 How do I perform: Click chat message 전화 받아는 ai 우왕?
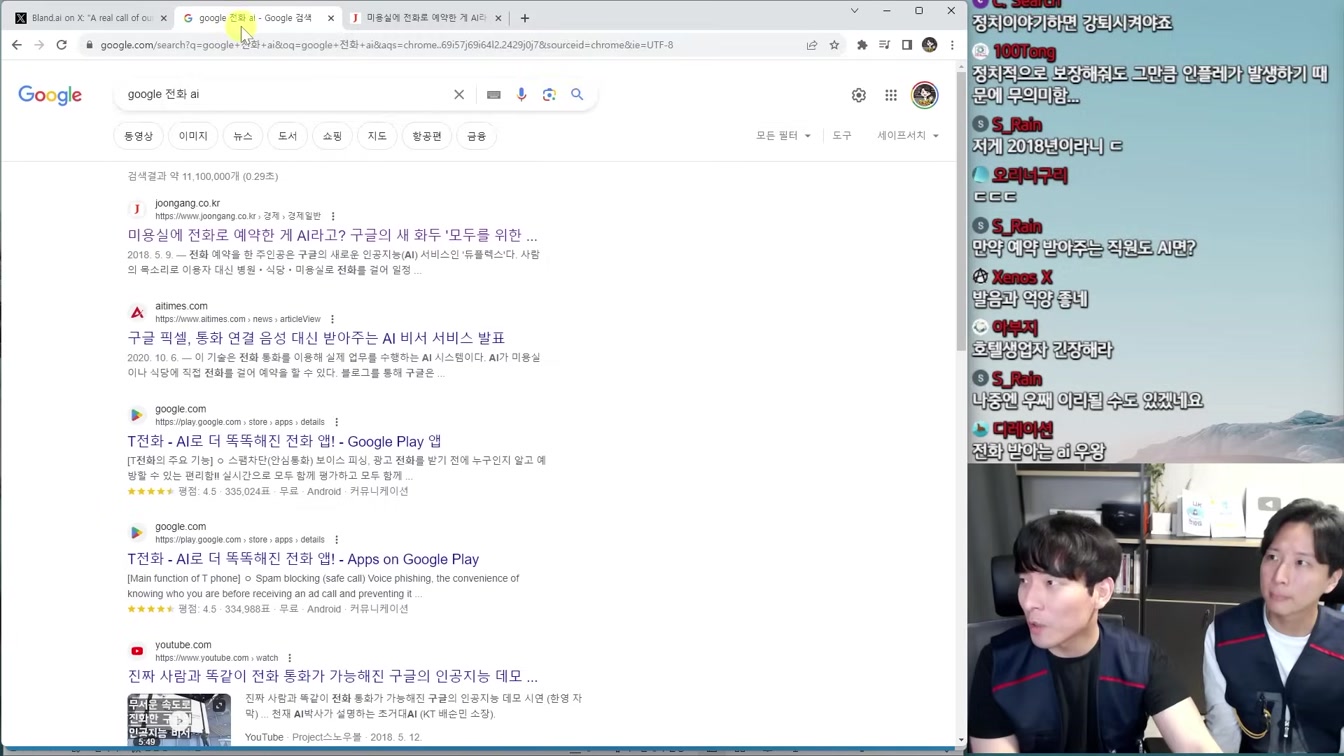tap(1038, 452)
